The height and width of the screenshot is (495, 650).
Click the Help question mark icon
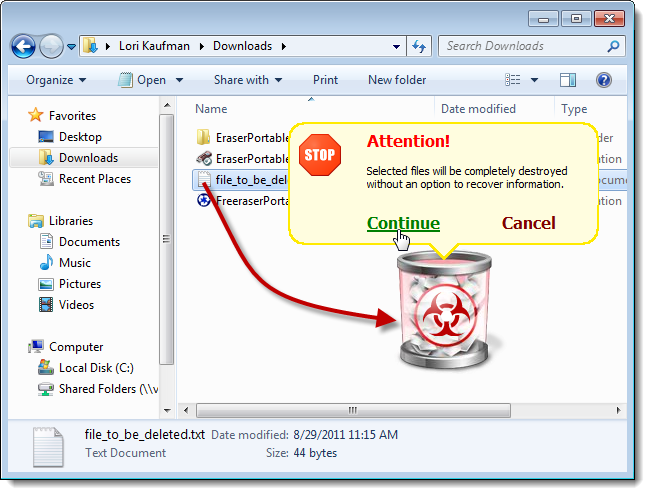604,80
